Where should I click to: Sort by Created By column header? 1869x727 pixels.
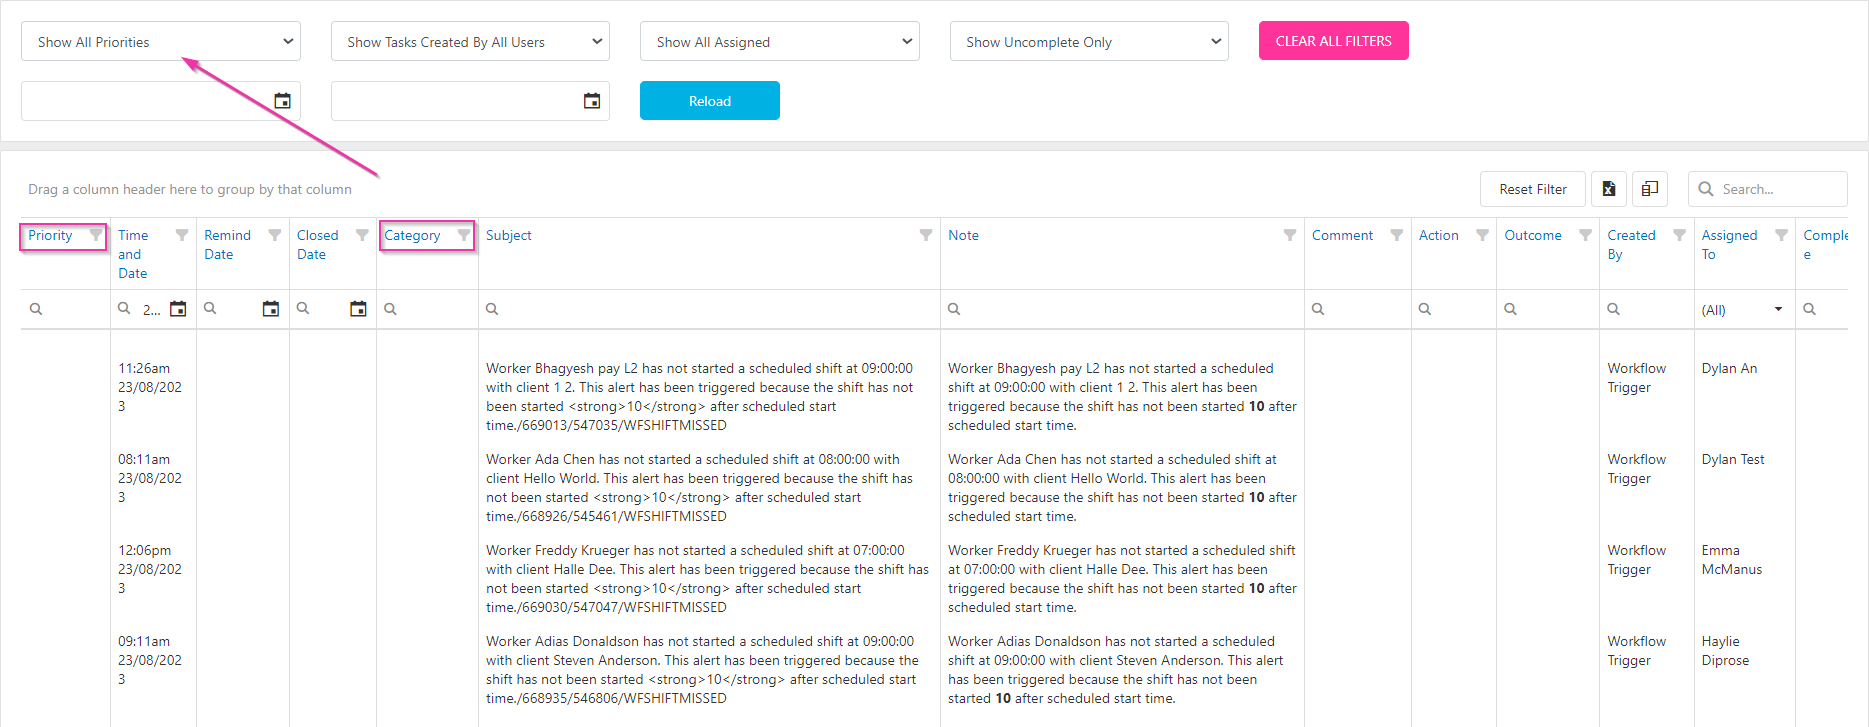[x=1631, y=245]
